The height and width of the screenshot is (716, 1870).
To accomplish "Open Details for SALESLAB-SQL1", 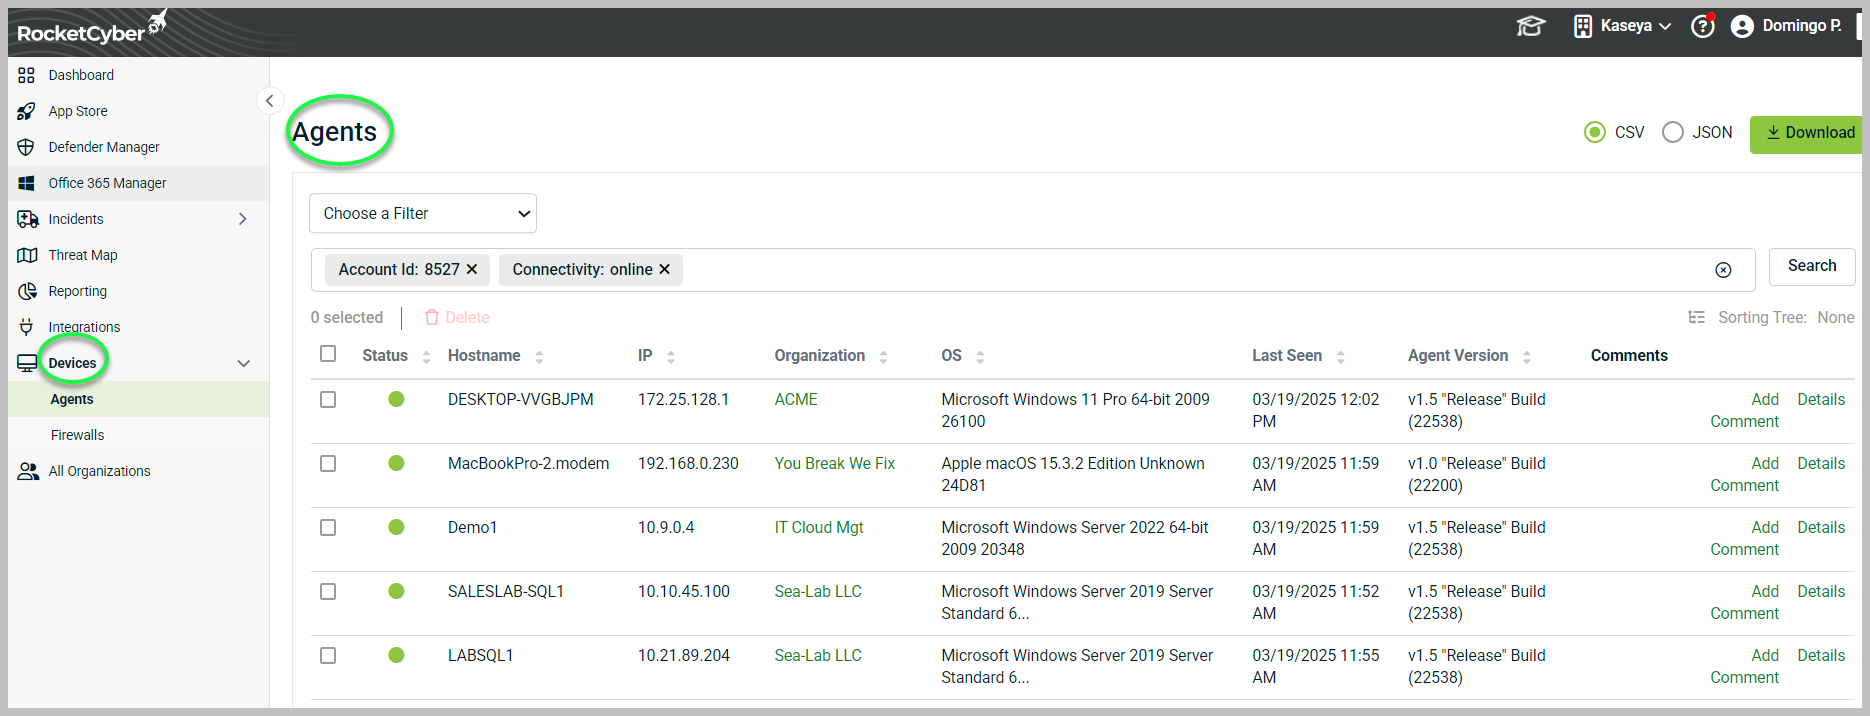I will [1821, 591].
